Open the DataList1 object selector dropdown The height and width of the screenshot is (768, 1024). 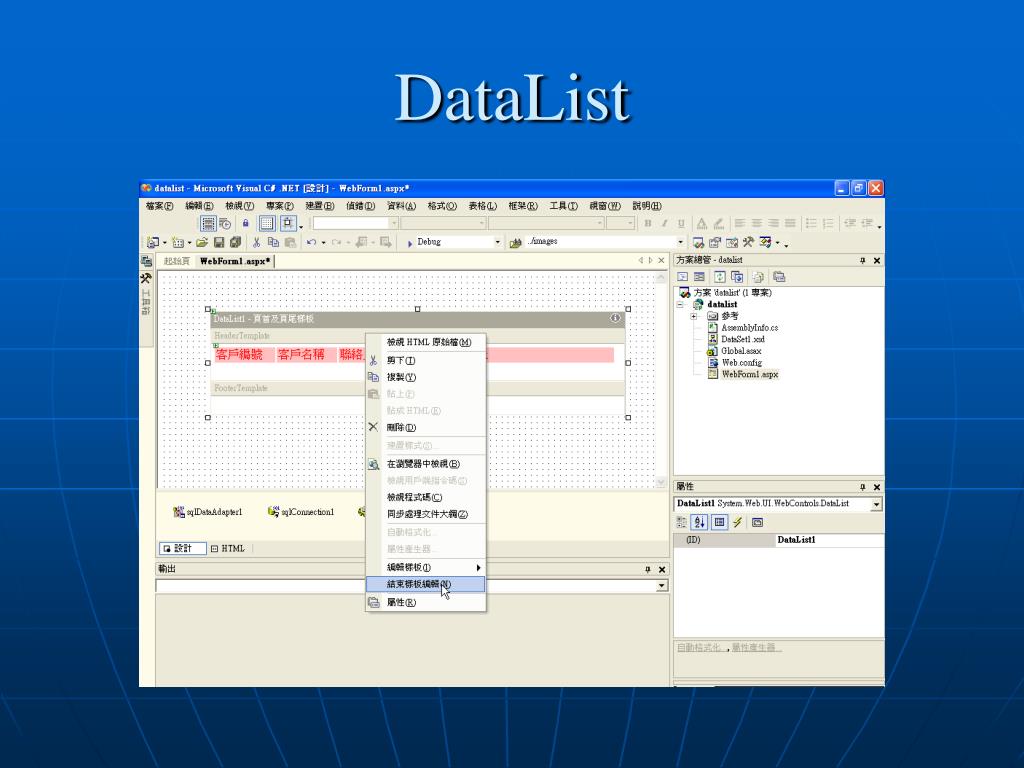pos(876,504)
